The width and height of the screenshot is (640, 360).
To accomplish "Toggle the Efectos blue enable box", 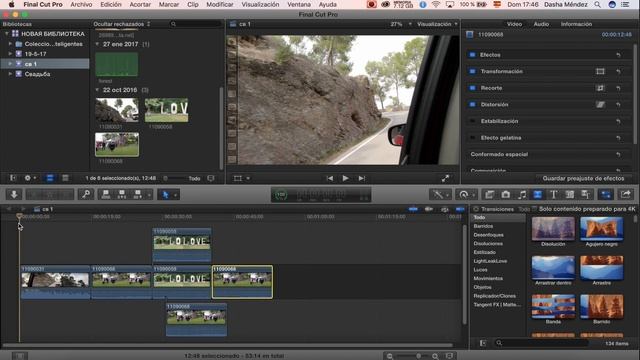I will pyautogui.click(x=472, y=55).
